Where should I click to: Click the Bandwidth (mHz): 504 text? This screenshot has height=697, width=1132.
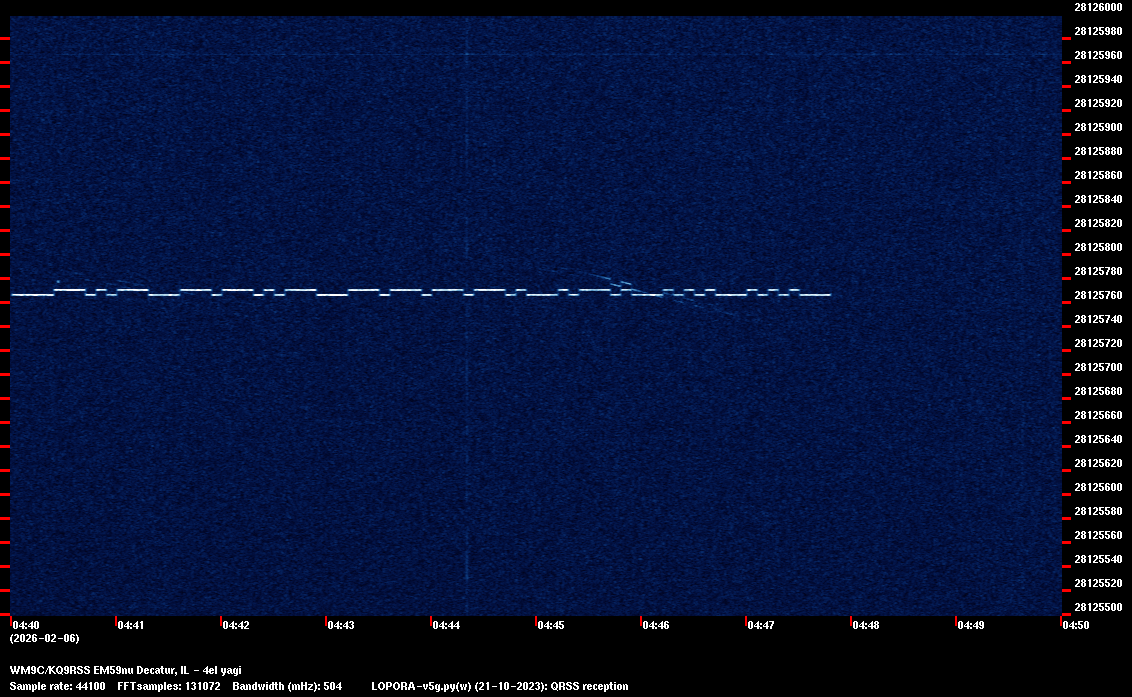point(287,686)
